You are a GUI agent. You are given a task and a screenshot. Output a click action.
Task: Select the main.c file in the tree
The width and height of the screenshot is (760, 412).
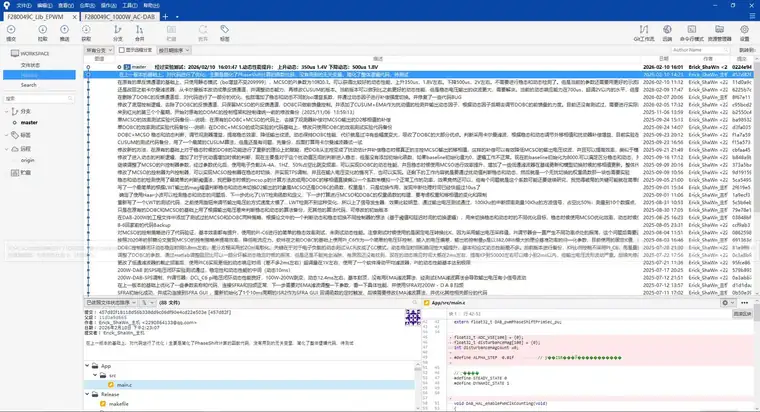[124, 385]
